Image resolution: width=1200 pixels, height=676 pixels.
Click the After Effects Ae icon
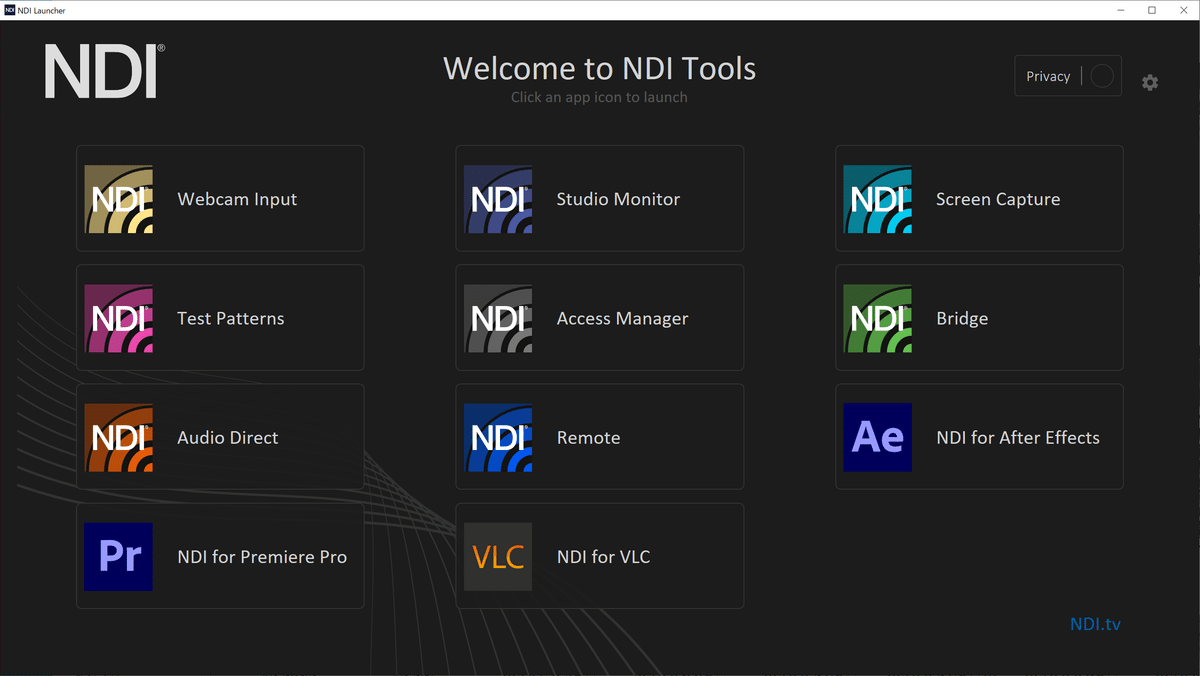point(877,438)
